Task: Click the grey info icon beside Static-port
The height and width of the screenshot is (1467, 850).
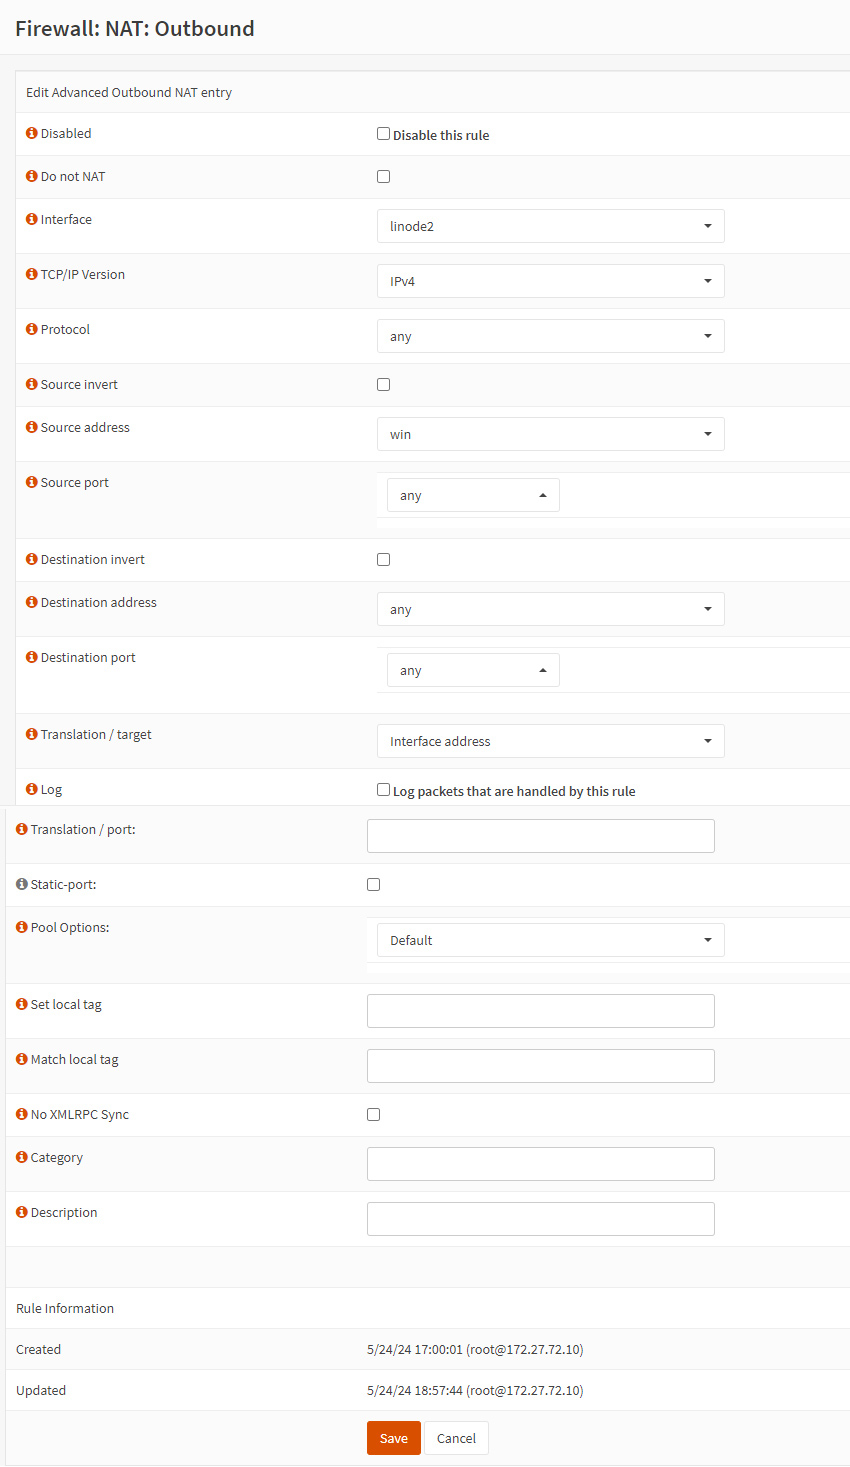Action: (22, 884)
